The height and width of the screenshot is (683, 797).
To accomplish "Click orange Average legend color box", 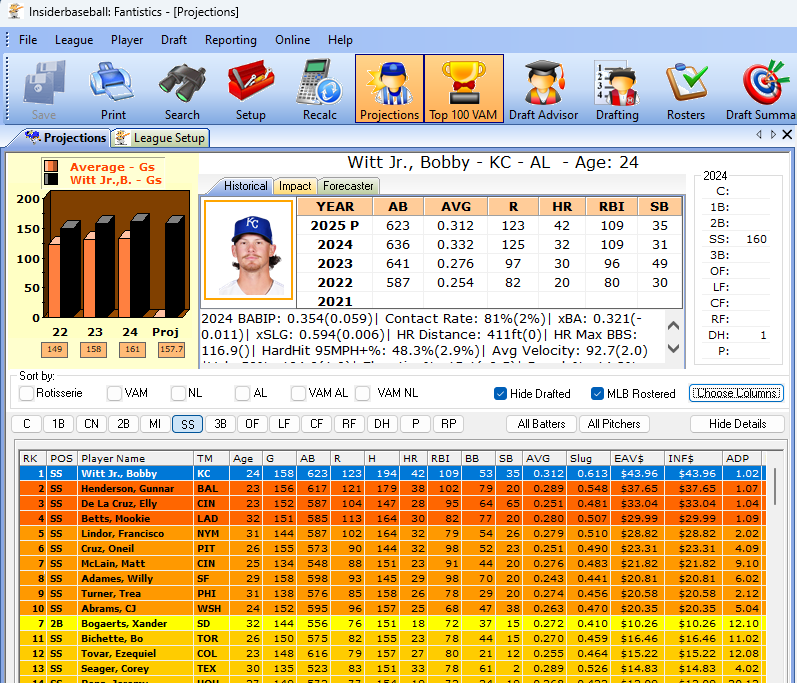I will coord(50,166).
